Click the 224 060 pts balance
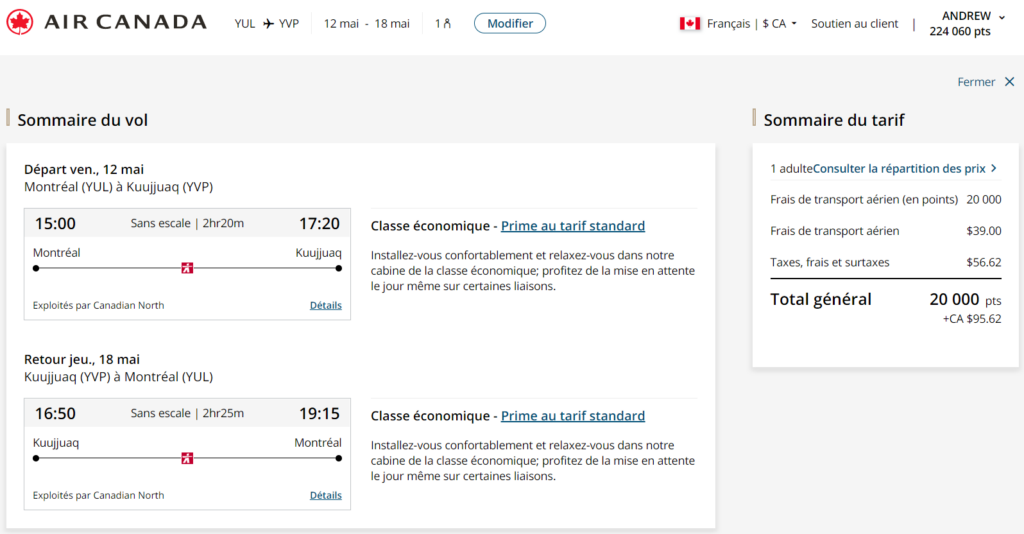Screen dimensions: 1024x534 click(959, 31)
